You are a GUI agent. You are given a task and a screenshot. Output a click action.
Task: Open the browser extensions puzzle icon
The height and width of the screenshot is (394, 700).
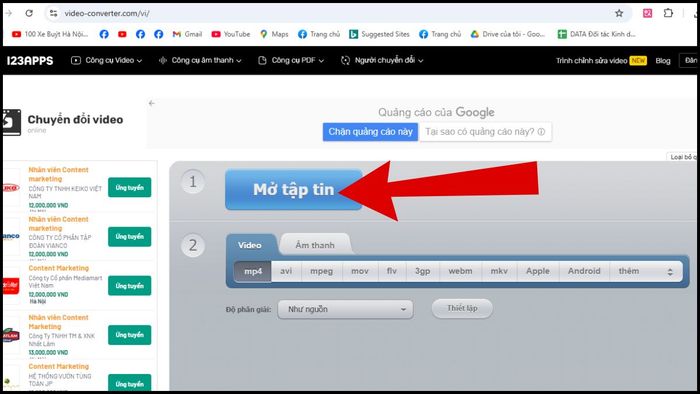click(x=668, y=13)
